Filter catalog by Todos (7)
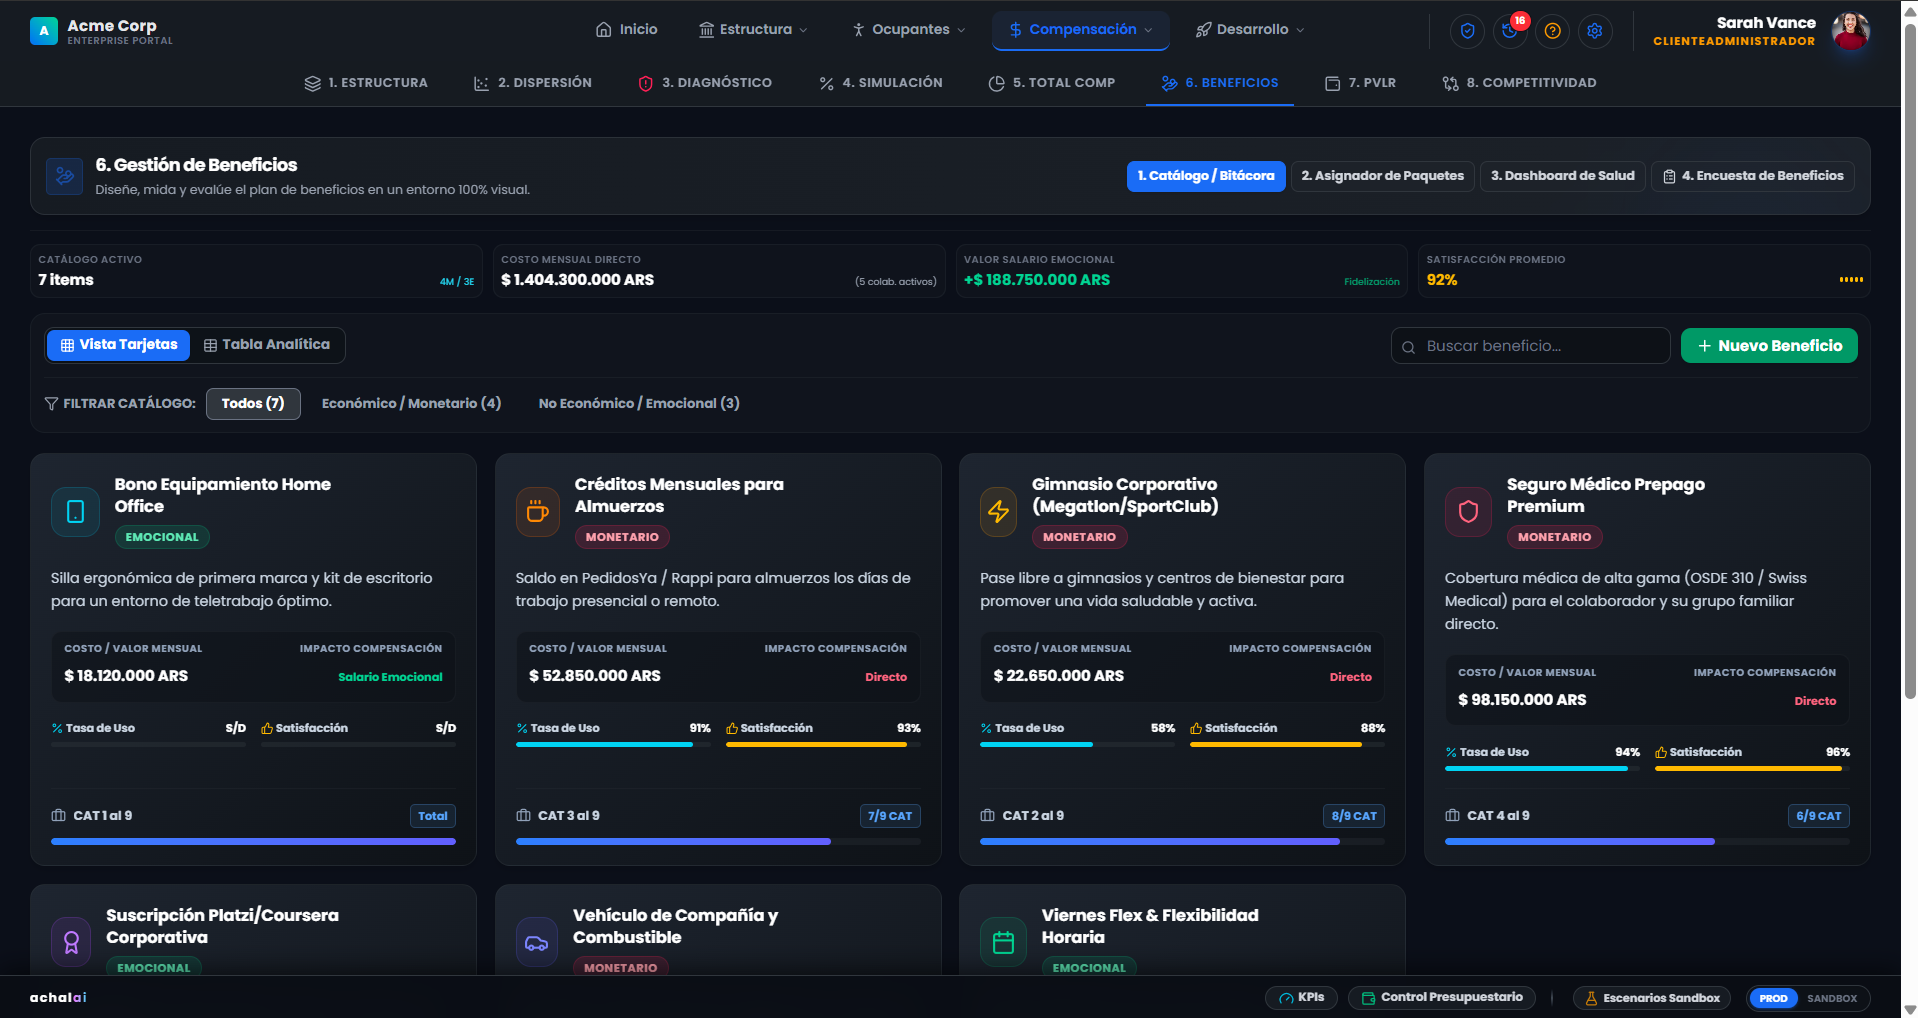1918x1018 pixels. tap(253, 404)
